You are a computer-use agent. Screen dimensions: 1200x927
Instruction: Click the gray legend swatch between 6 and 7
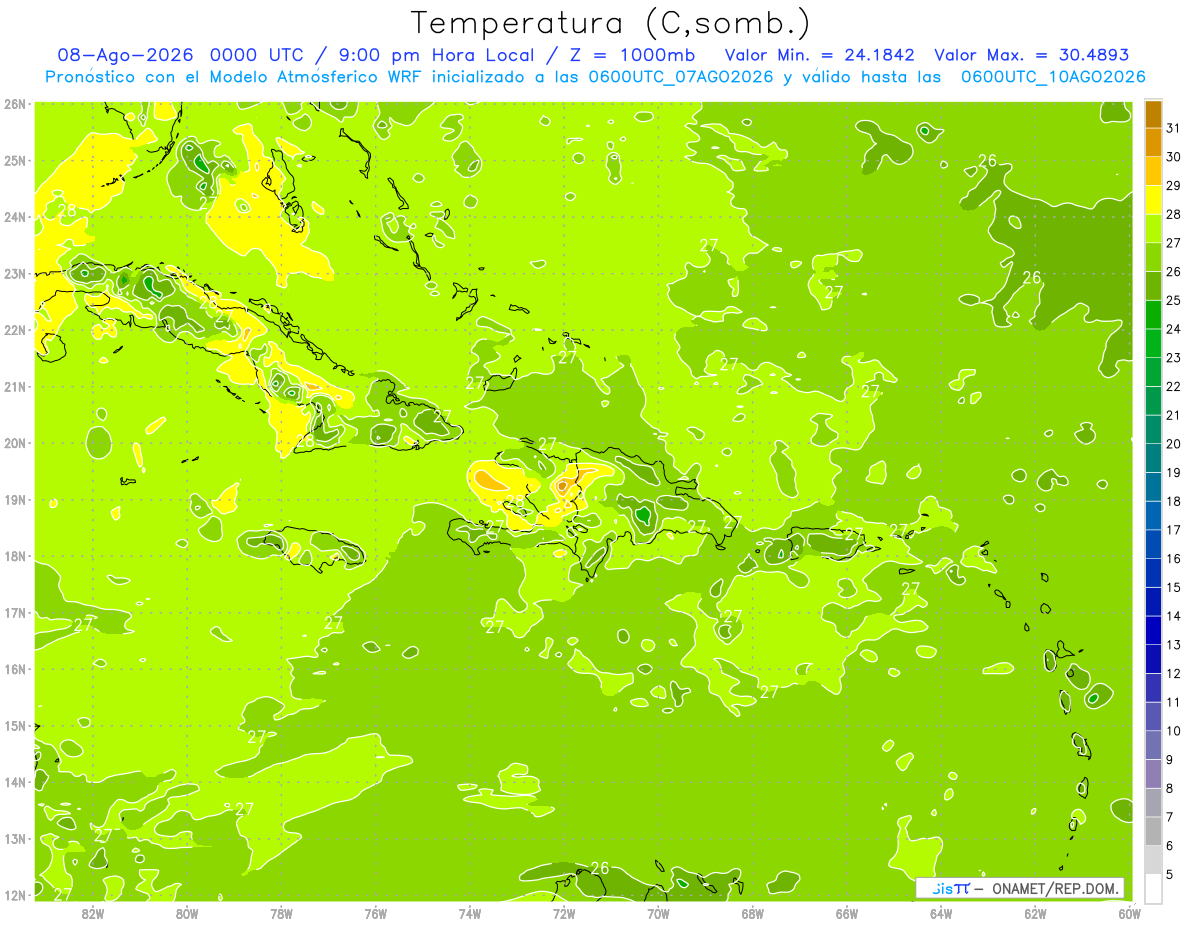point(1153,831)
